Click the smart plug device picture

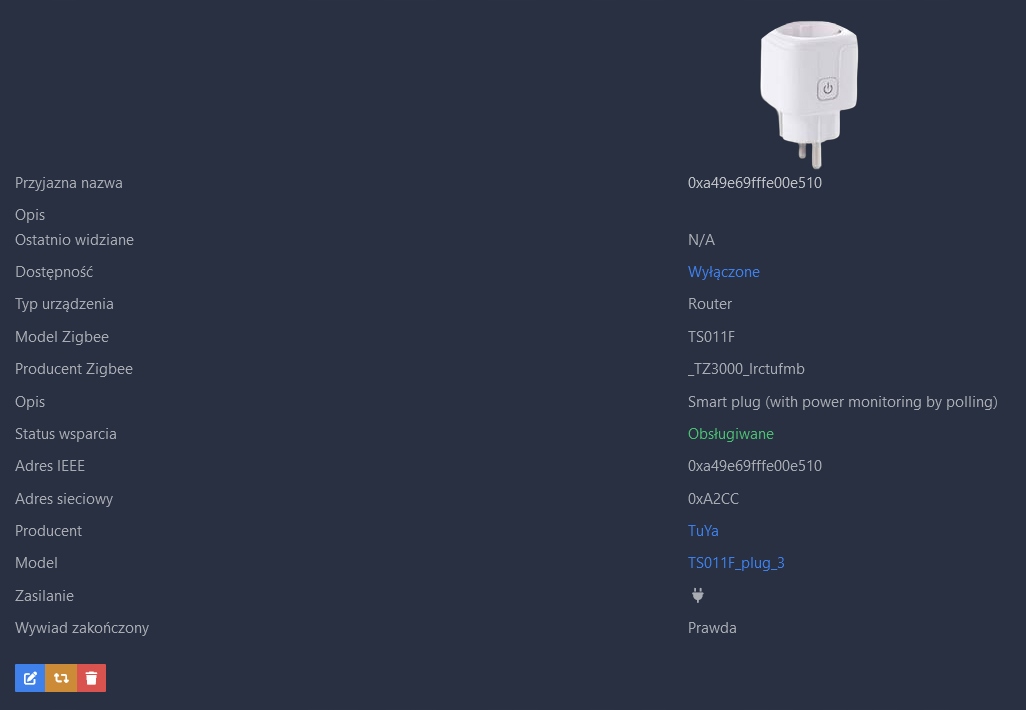point(809,91)
